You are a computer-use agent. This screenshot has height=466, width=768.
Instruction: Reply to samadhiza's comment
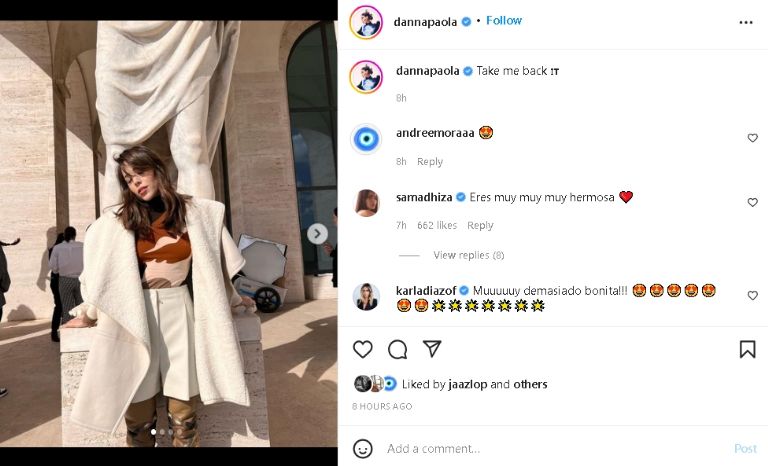480,226
